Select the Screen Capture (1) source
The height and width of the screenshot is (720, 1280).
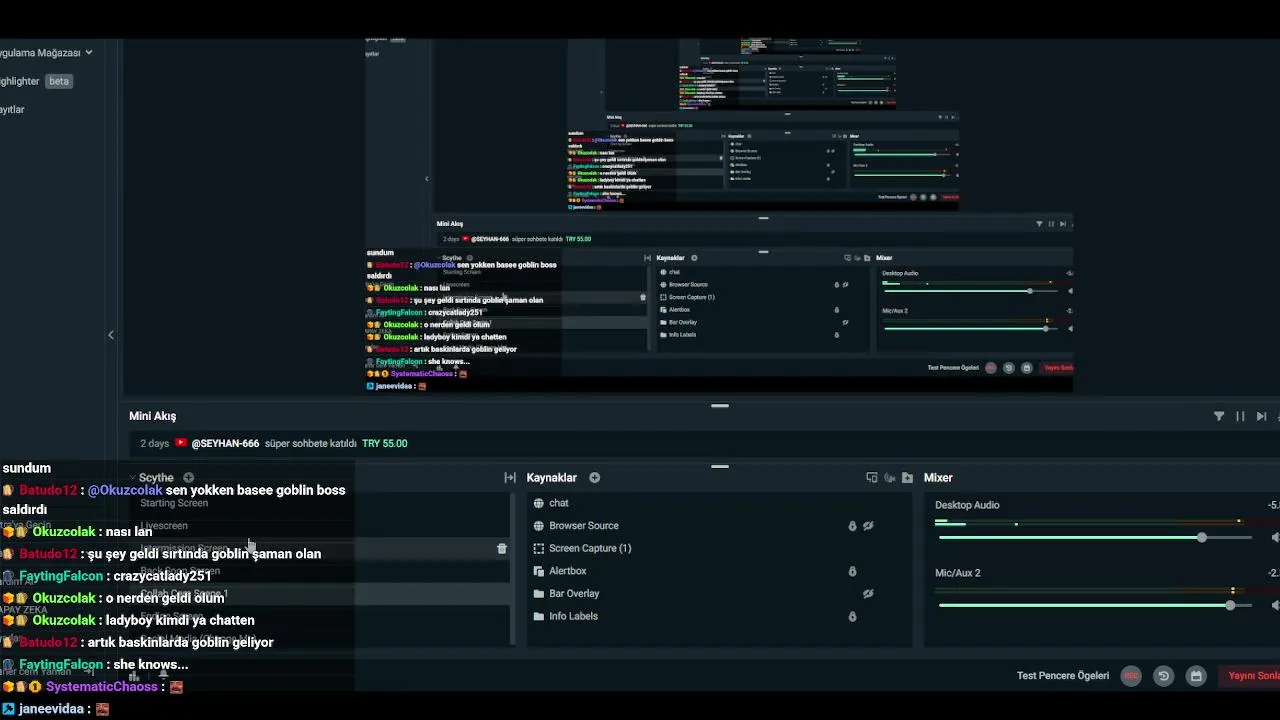(719, 549)
